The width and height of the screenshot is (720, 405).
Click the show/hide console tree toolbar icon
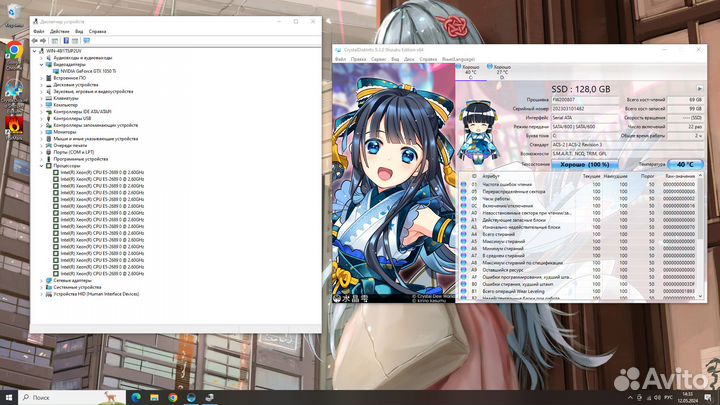pos(55,41)
